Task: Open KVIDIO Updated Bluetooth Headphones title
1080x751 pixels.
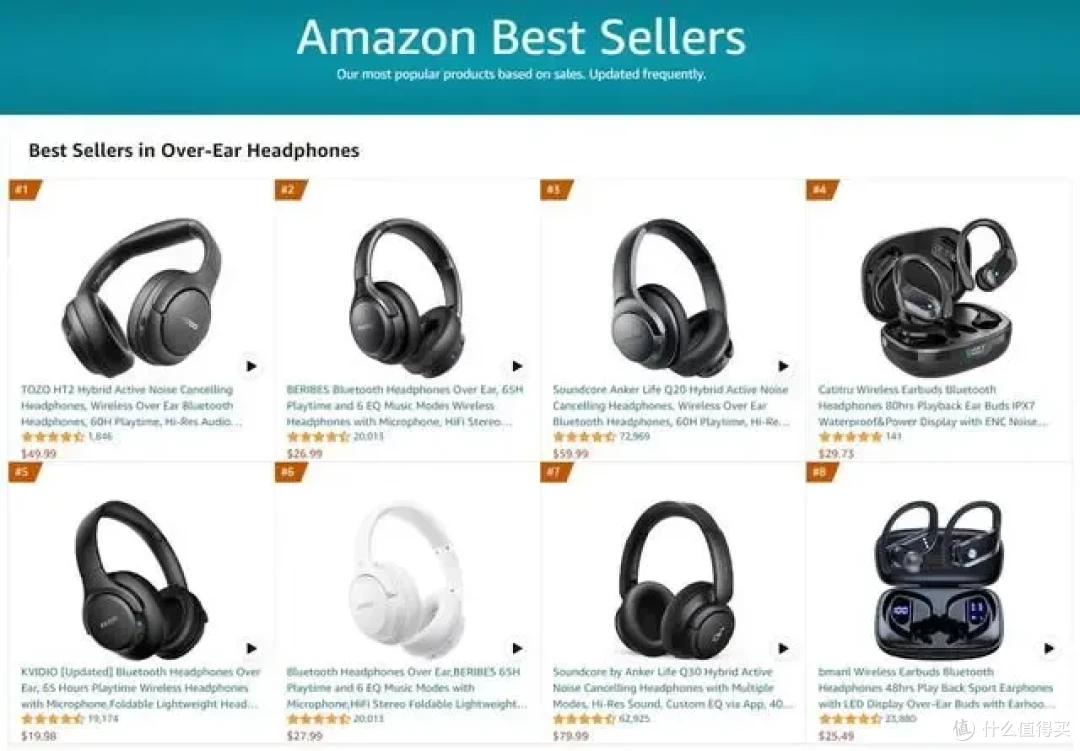Action: coord(141,688)
